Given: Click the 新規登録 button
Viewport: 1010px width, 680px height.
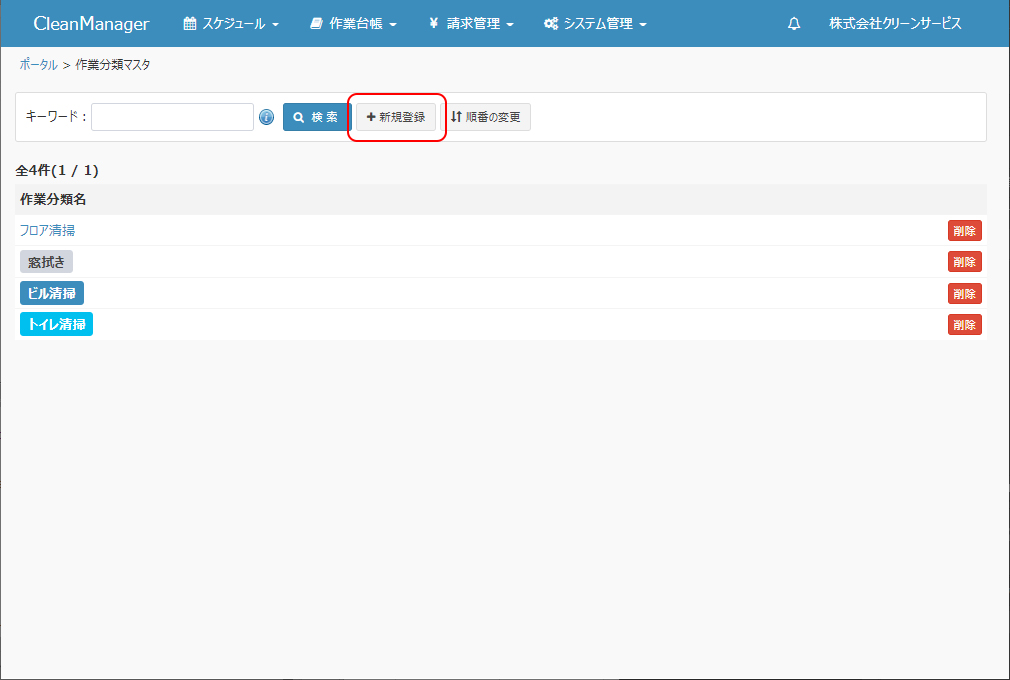Looking at the screenshot, I should 396,117.
